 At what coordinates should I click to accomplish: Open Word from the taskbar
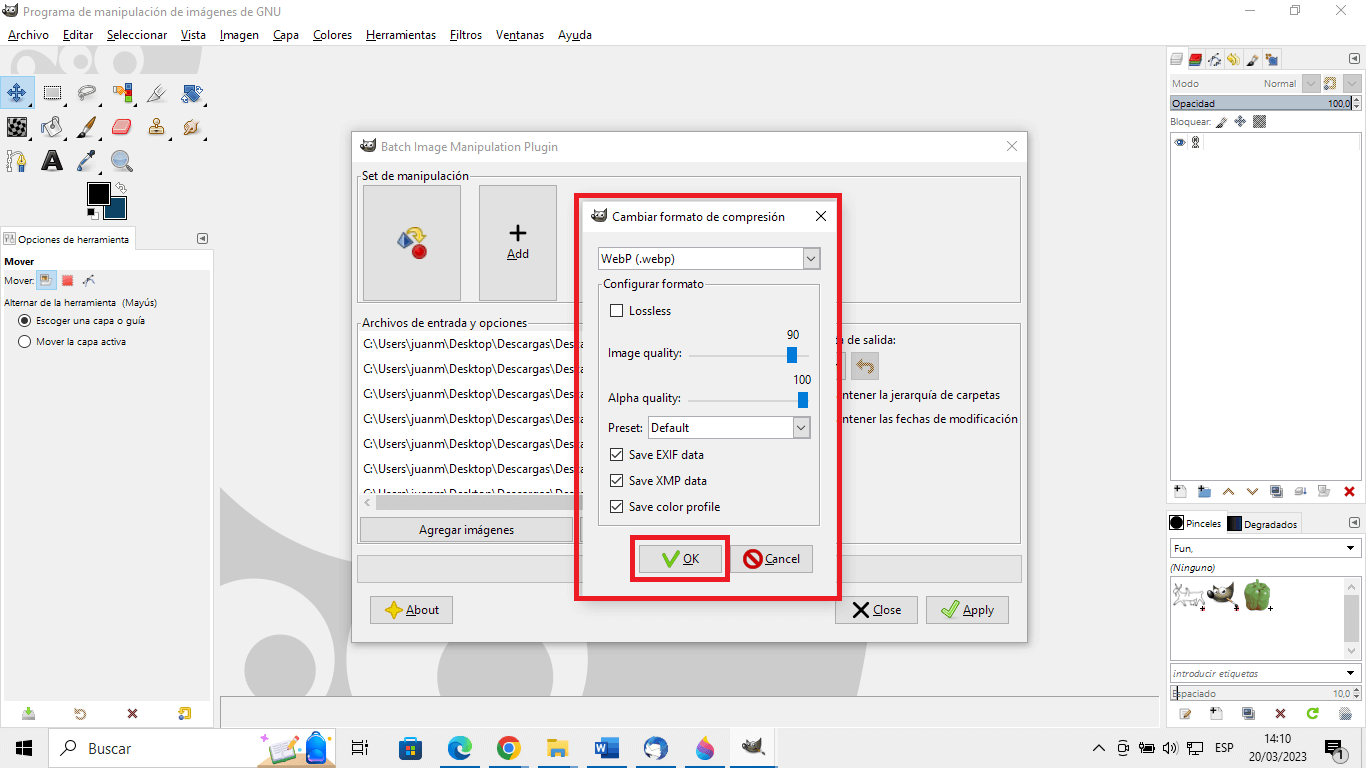pos(606,748)
